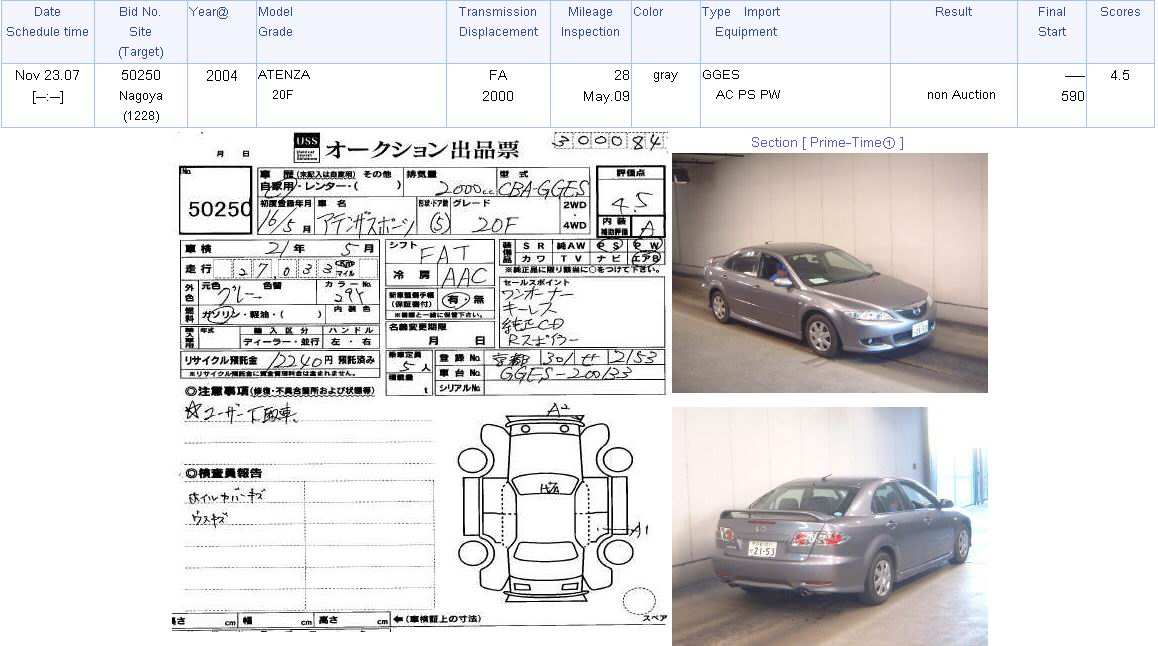Click the (1228) target value

point(140,116)
